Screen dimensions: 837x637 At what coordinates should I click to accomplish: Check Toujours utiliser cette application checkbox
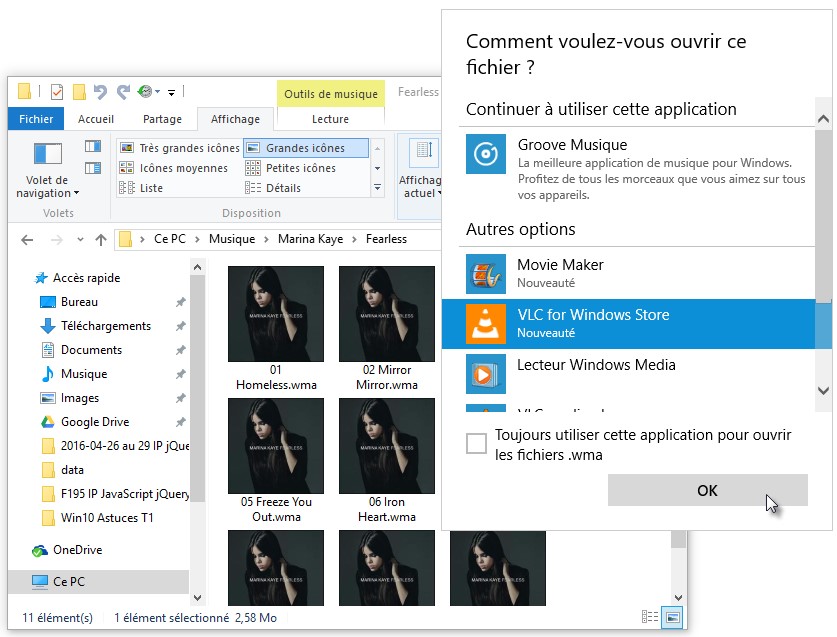point(476,443)
